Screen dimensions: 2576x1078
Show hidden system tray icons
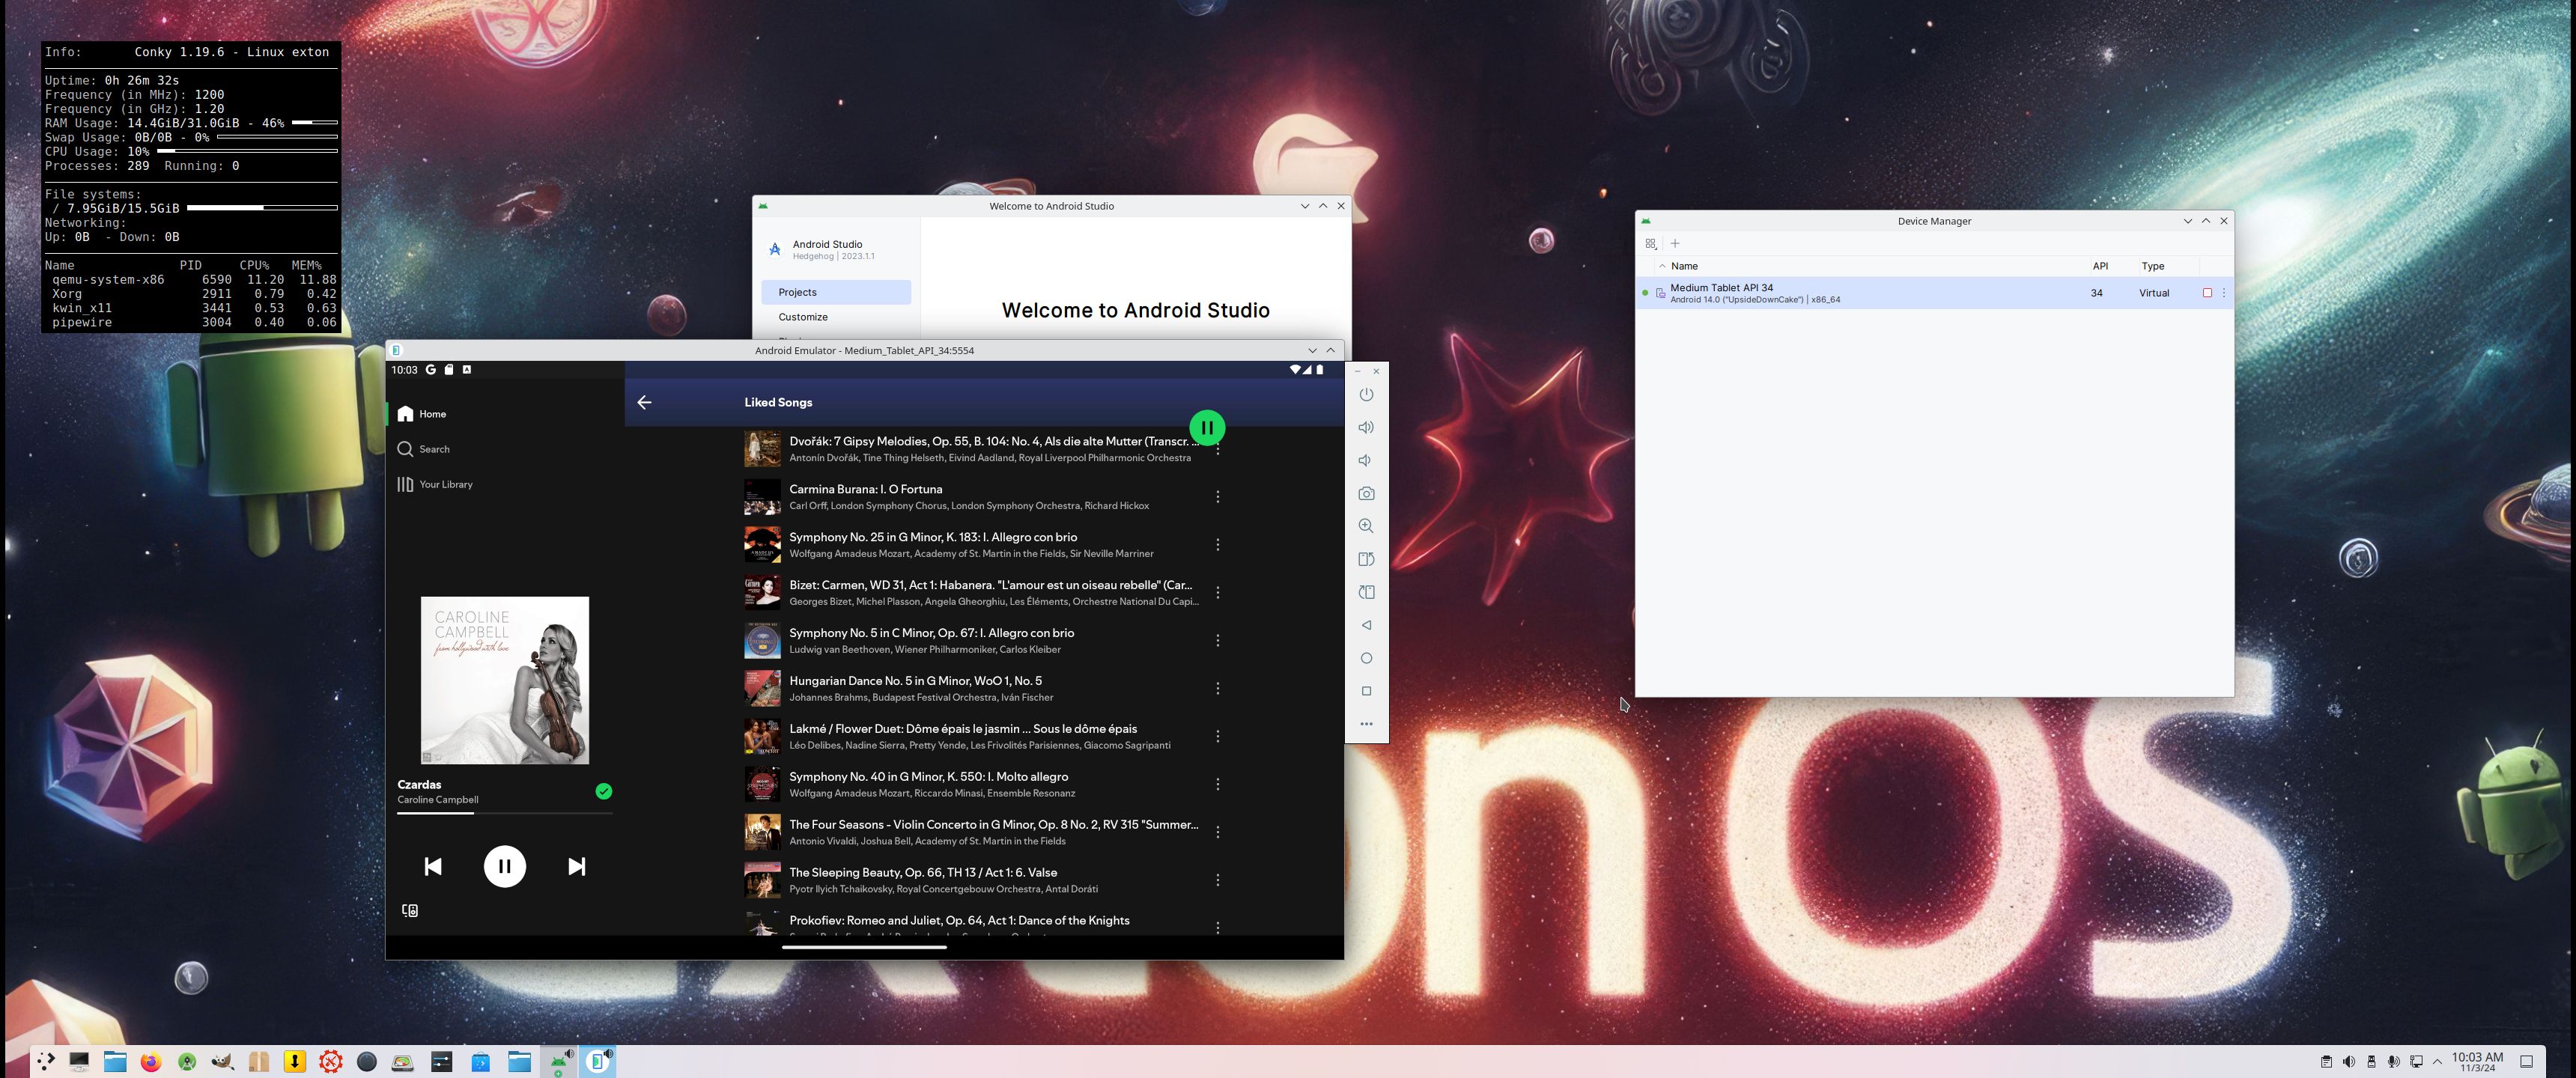2437,1061
